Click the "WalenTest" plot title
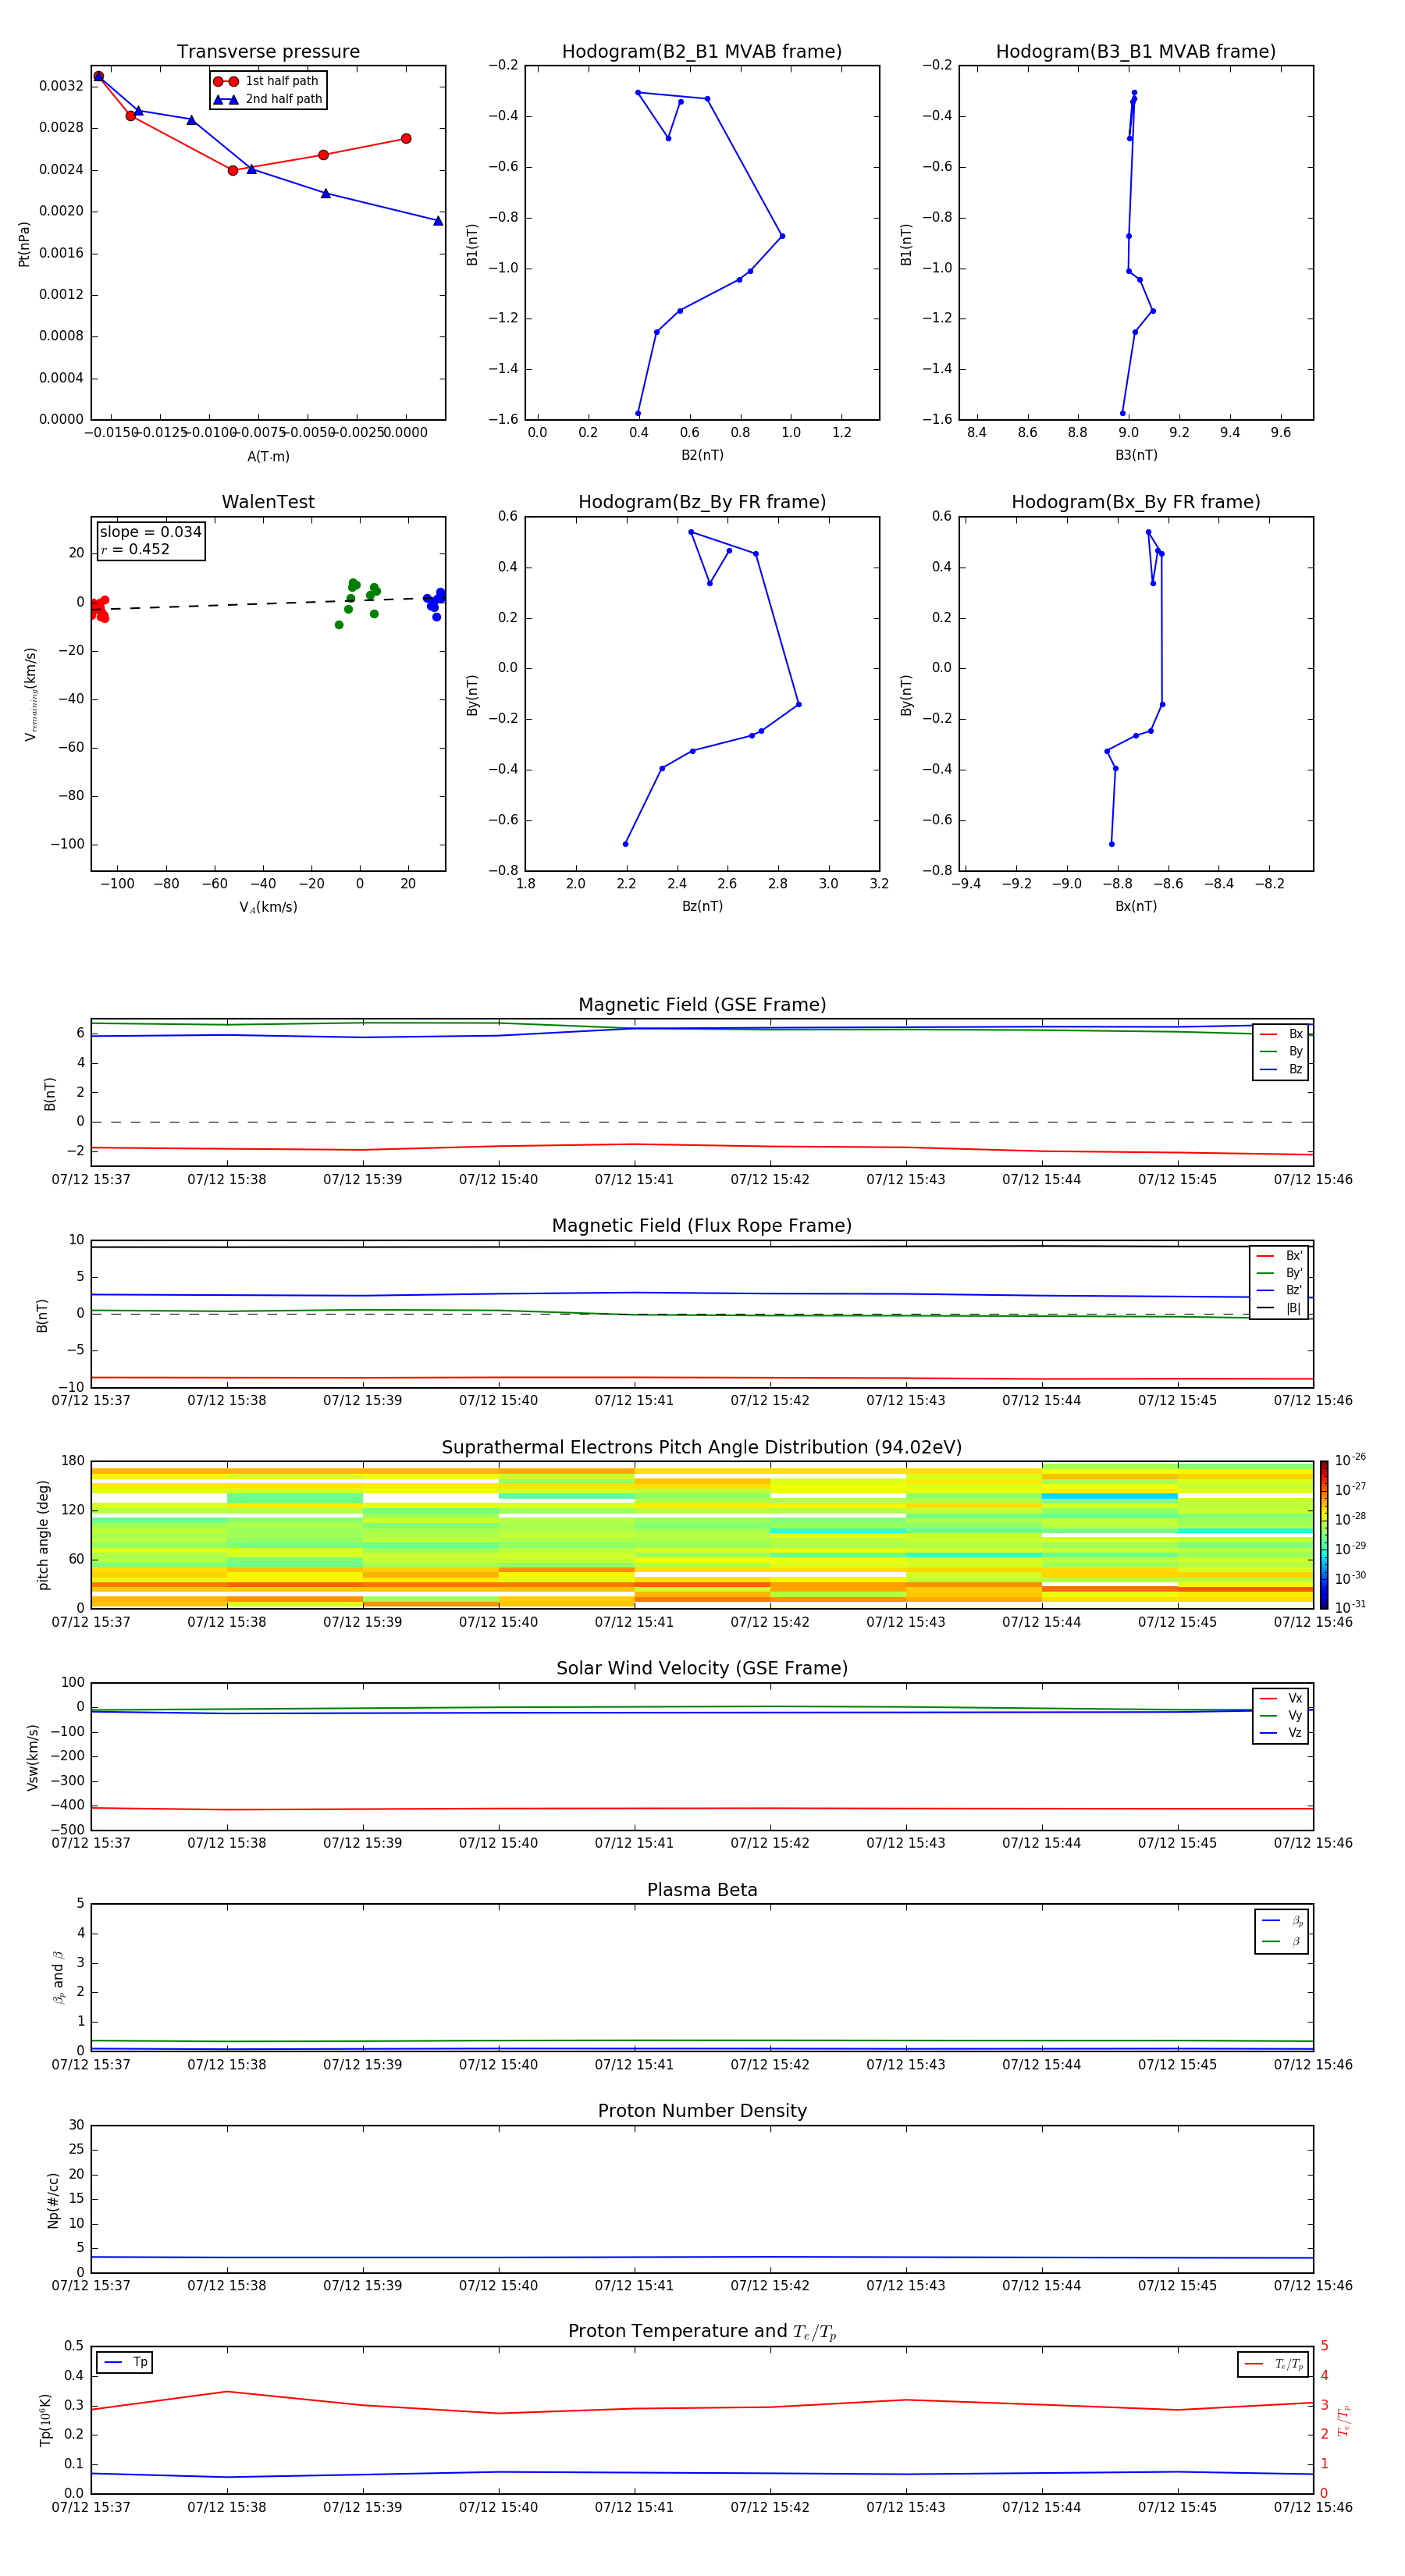The image size is (1405, 2576). [268, 502]
